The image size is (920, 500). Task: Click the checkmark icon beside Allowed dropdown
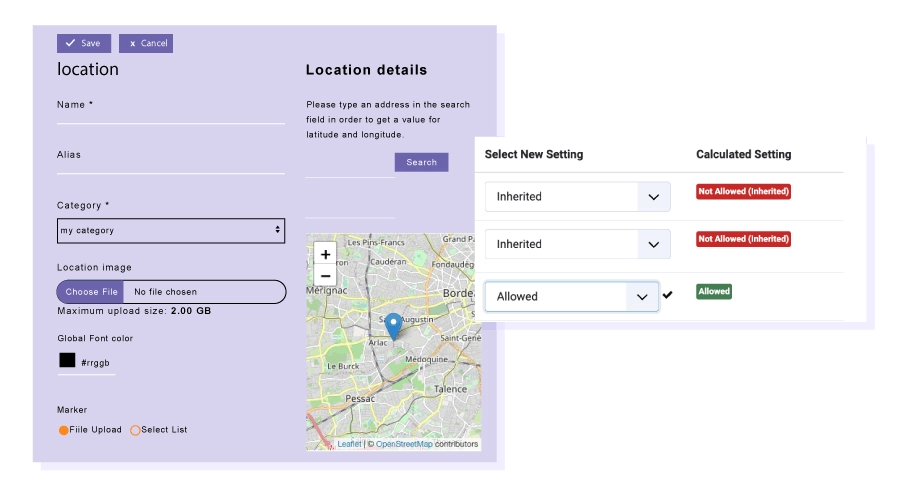668,295
